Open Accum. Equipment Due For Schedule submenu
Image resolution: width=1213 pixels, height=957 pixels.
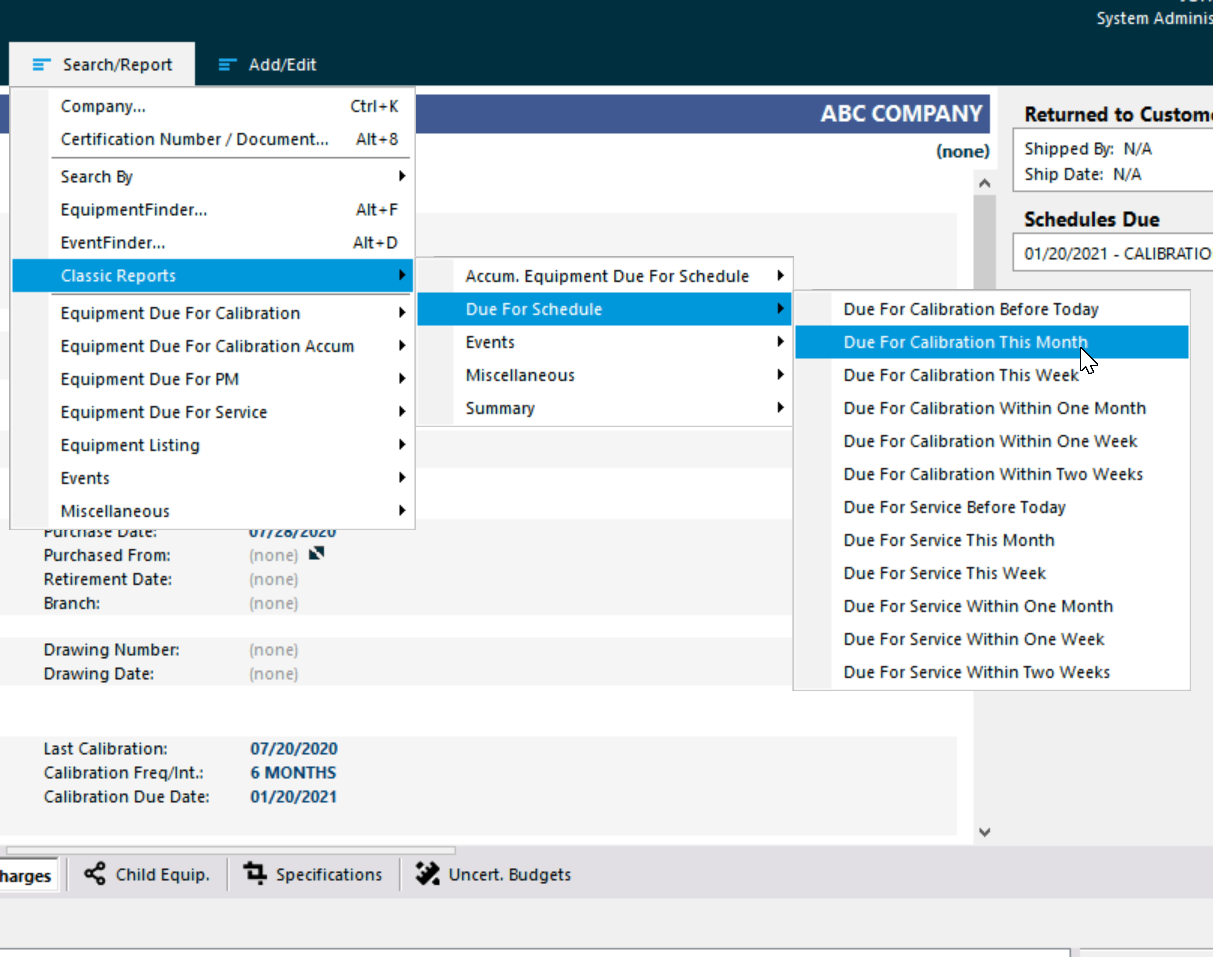[604, 276]
